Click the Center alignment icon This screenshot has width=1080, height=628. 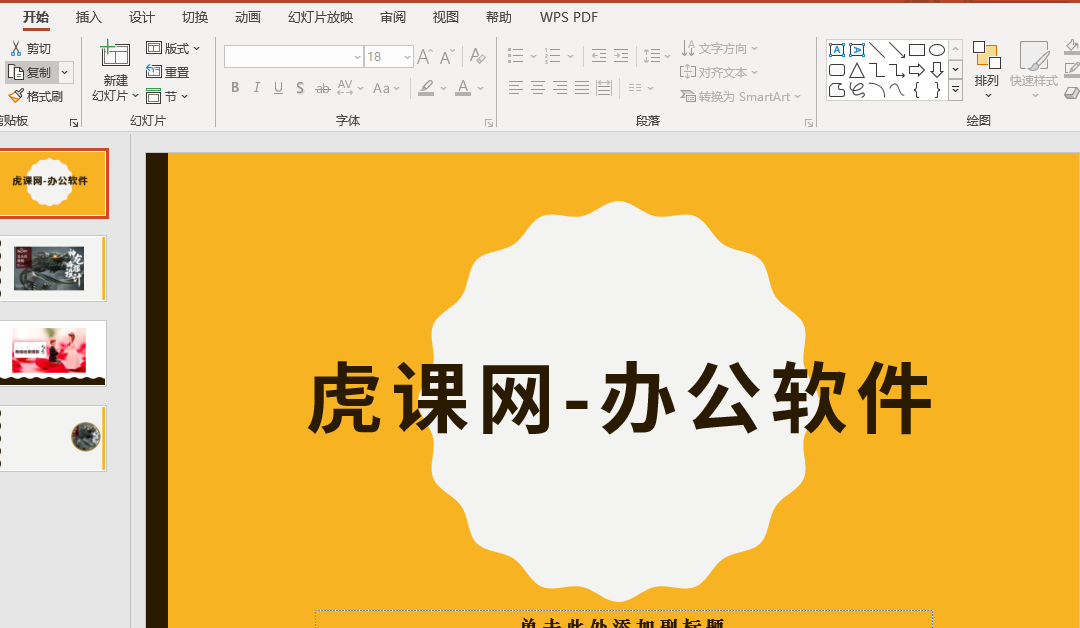536,88
